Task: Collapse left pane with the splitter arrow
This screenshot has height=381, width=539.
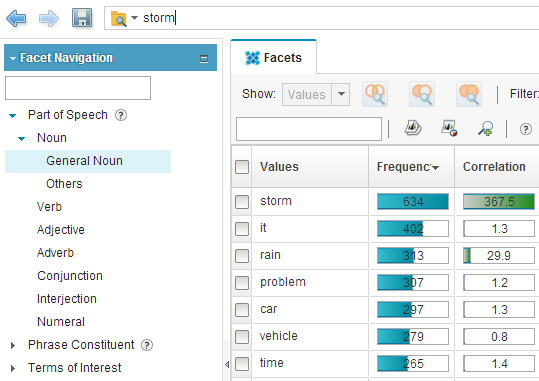Action: 227,364
